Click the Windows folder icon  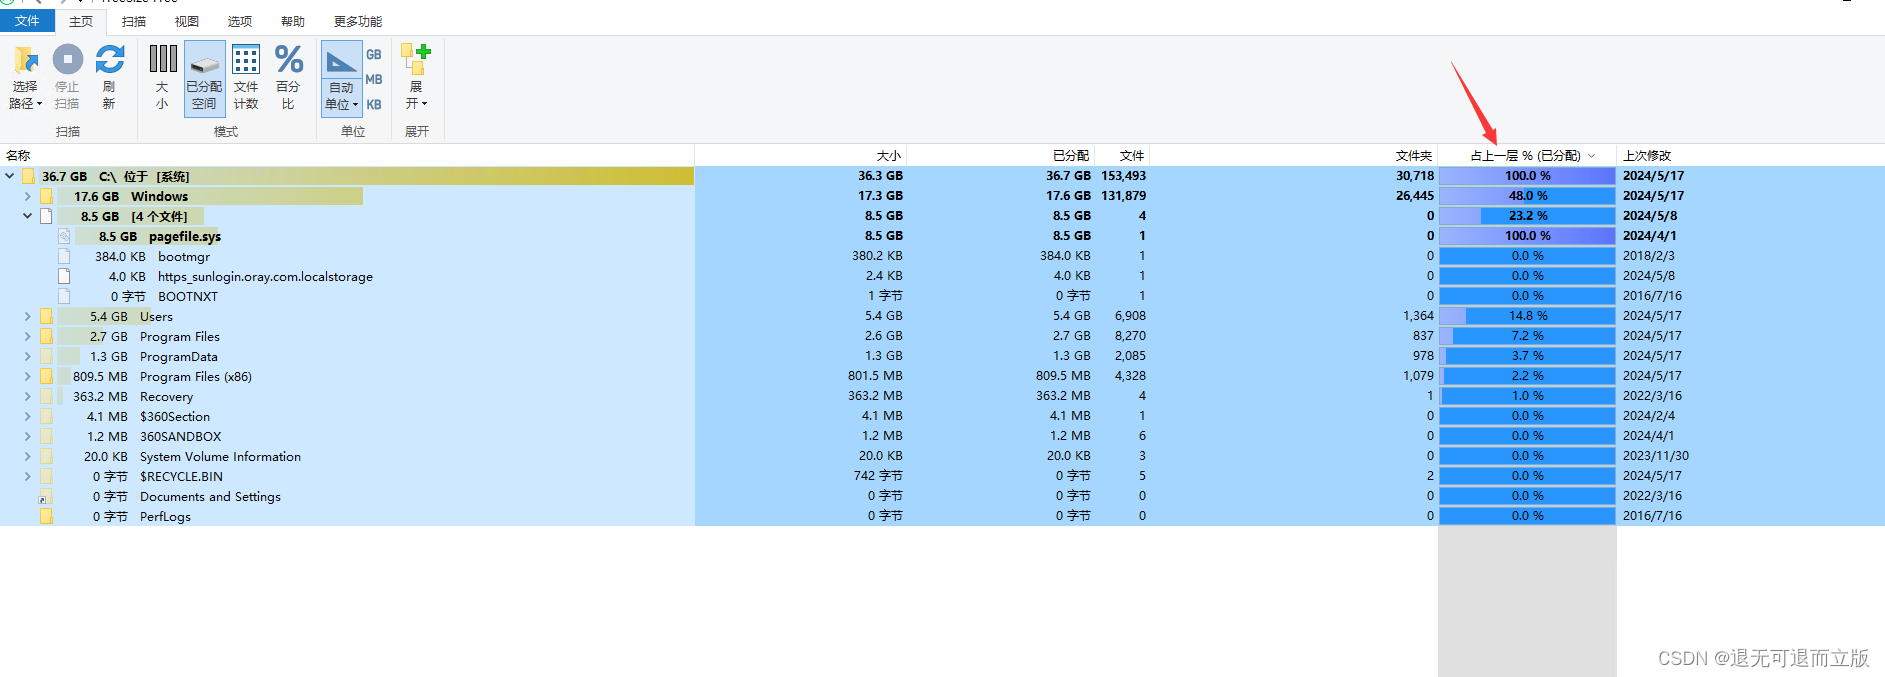tap(46, 196)
